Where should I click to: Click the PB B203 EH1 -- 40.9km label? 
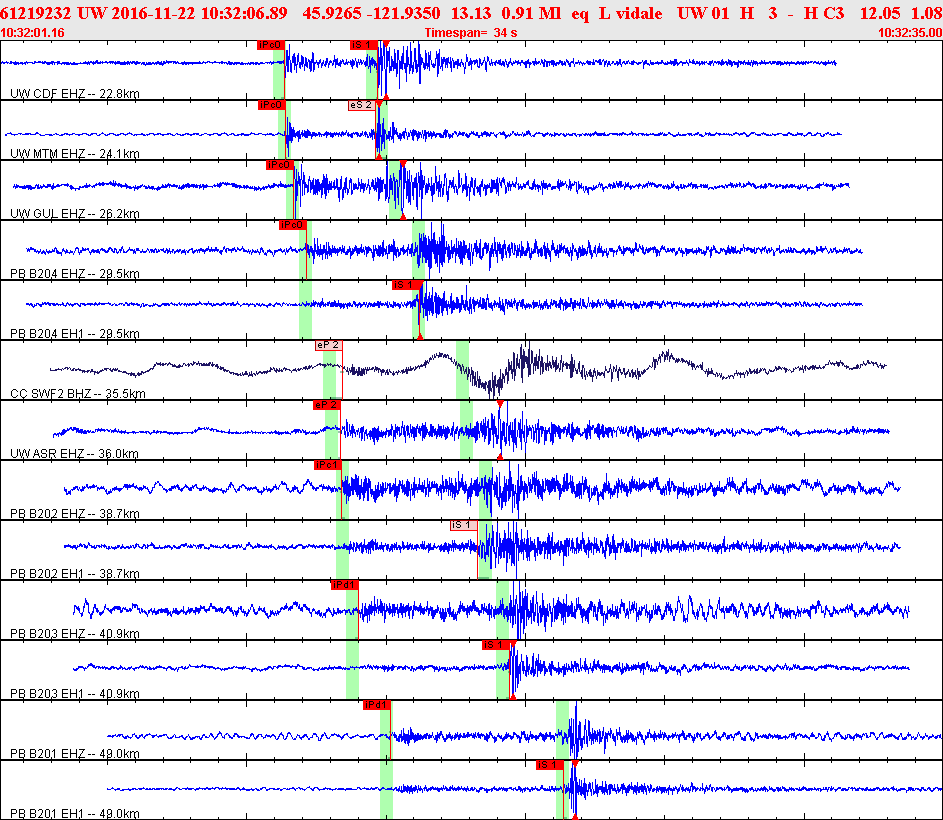click(75, 694)
